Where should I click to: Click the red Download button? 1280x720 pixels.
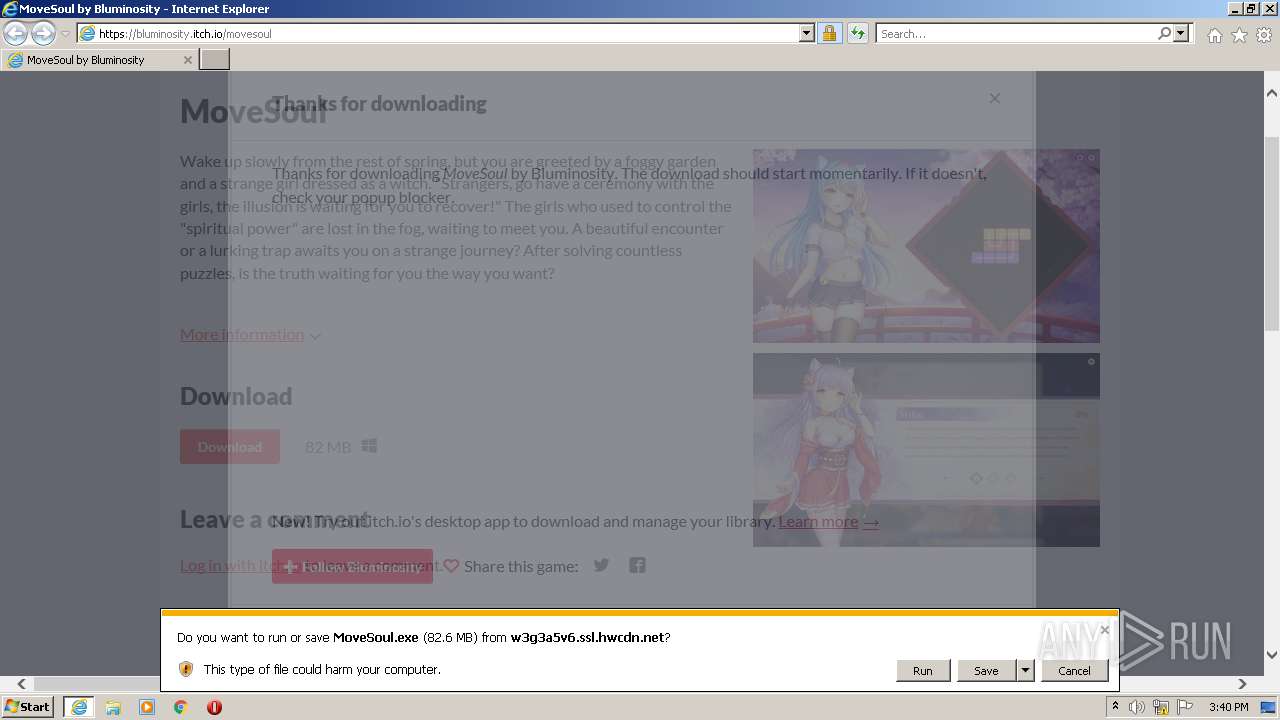click(230, 446)
